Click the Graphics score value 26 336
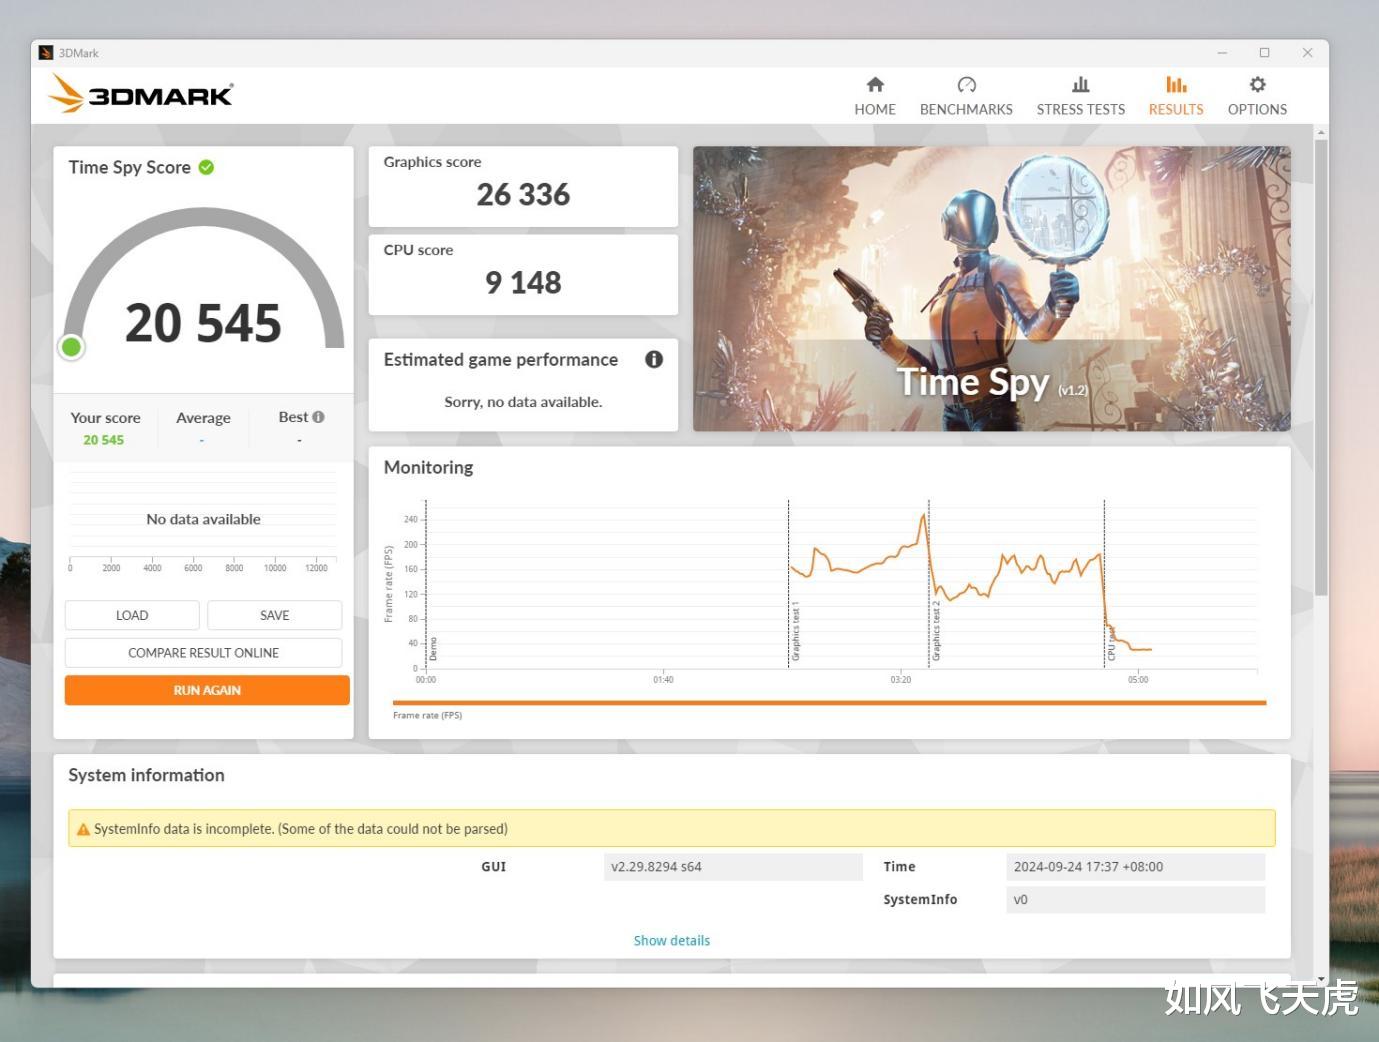Viewport: 1379px width, 1042px height. (523, 194)
